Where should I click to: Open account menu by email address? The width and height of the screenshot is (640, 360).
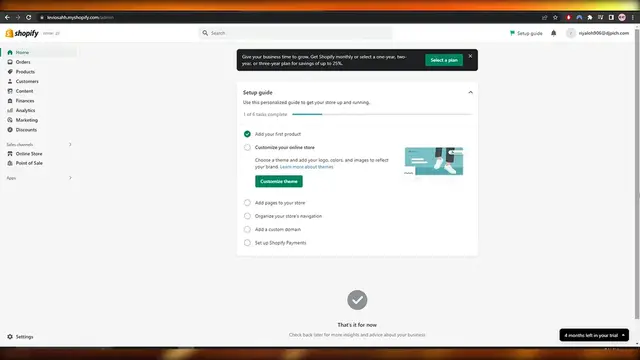[x=604, y=33]
